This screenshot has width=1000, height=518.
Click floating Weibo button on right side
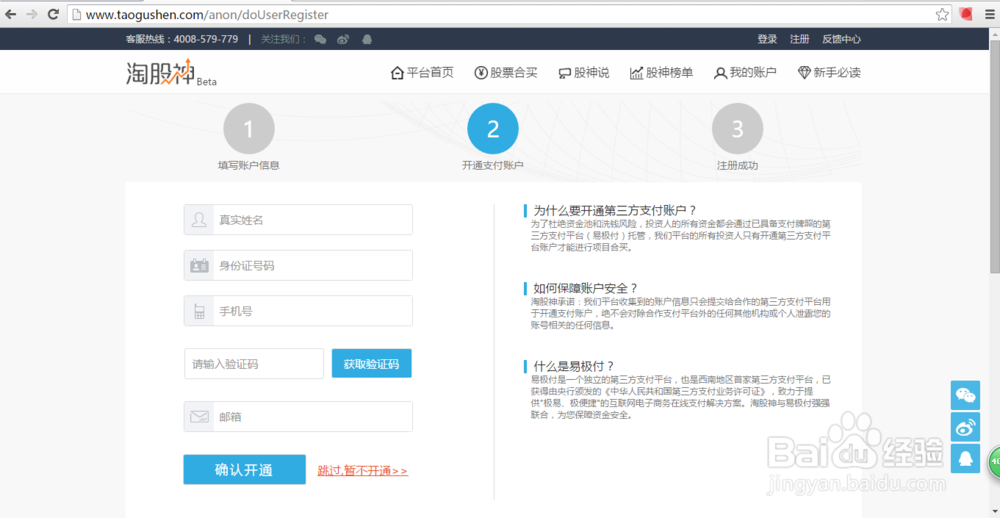pos(966,427)
